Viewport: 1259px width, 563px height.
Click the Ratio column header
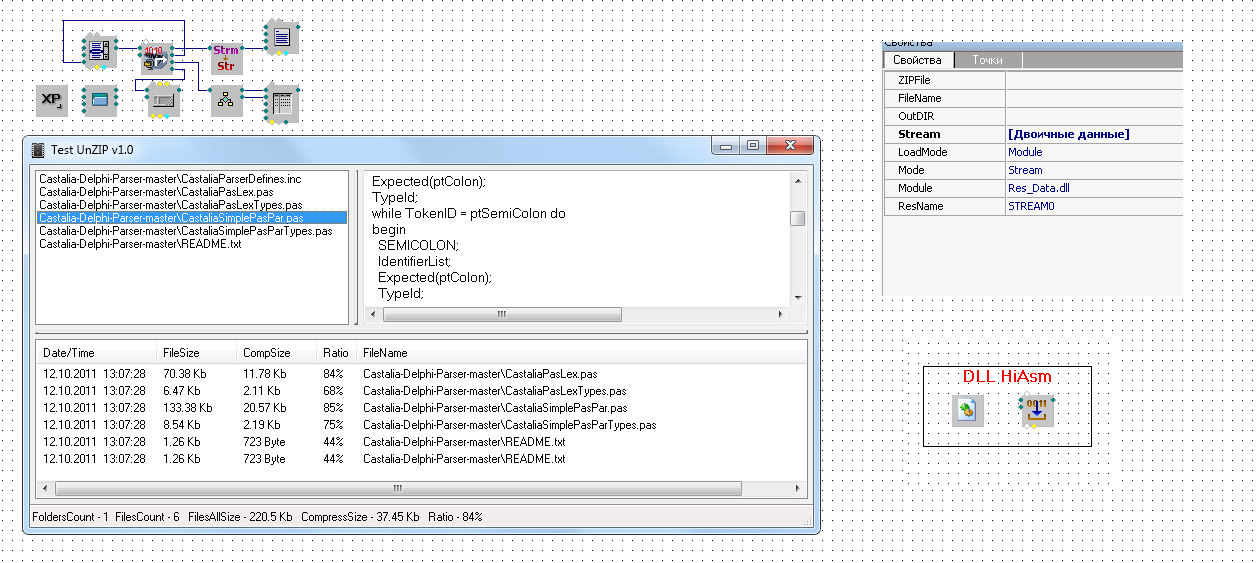[x=335, y=353]
